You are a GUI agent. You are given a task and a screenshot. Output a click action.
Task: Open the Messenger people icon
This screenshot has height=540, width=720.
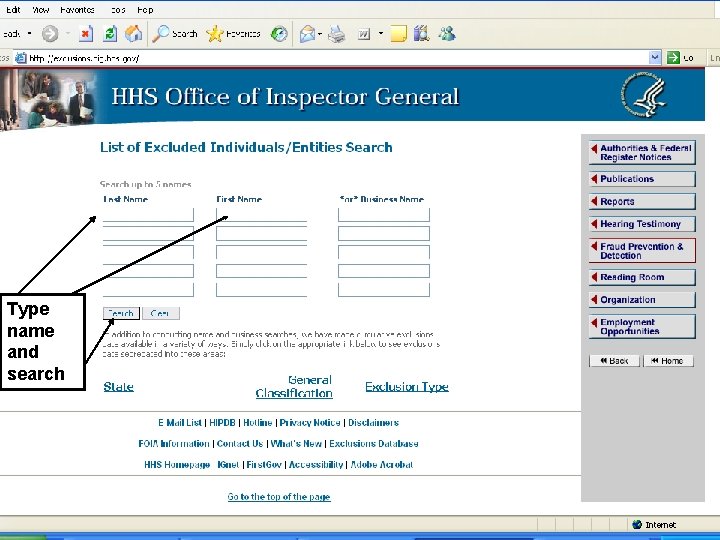point(447,34)
